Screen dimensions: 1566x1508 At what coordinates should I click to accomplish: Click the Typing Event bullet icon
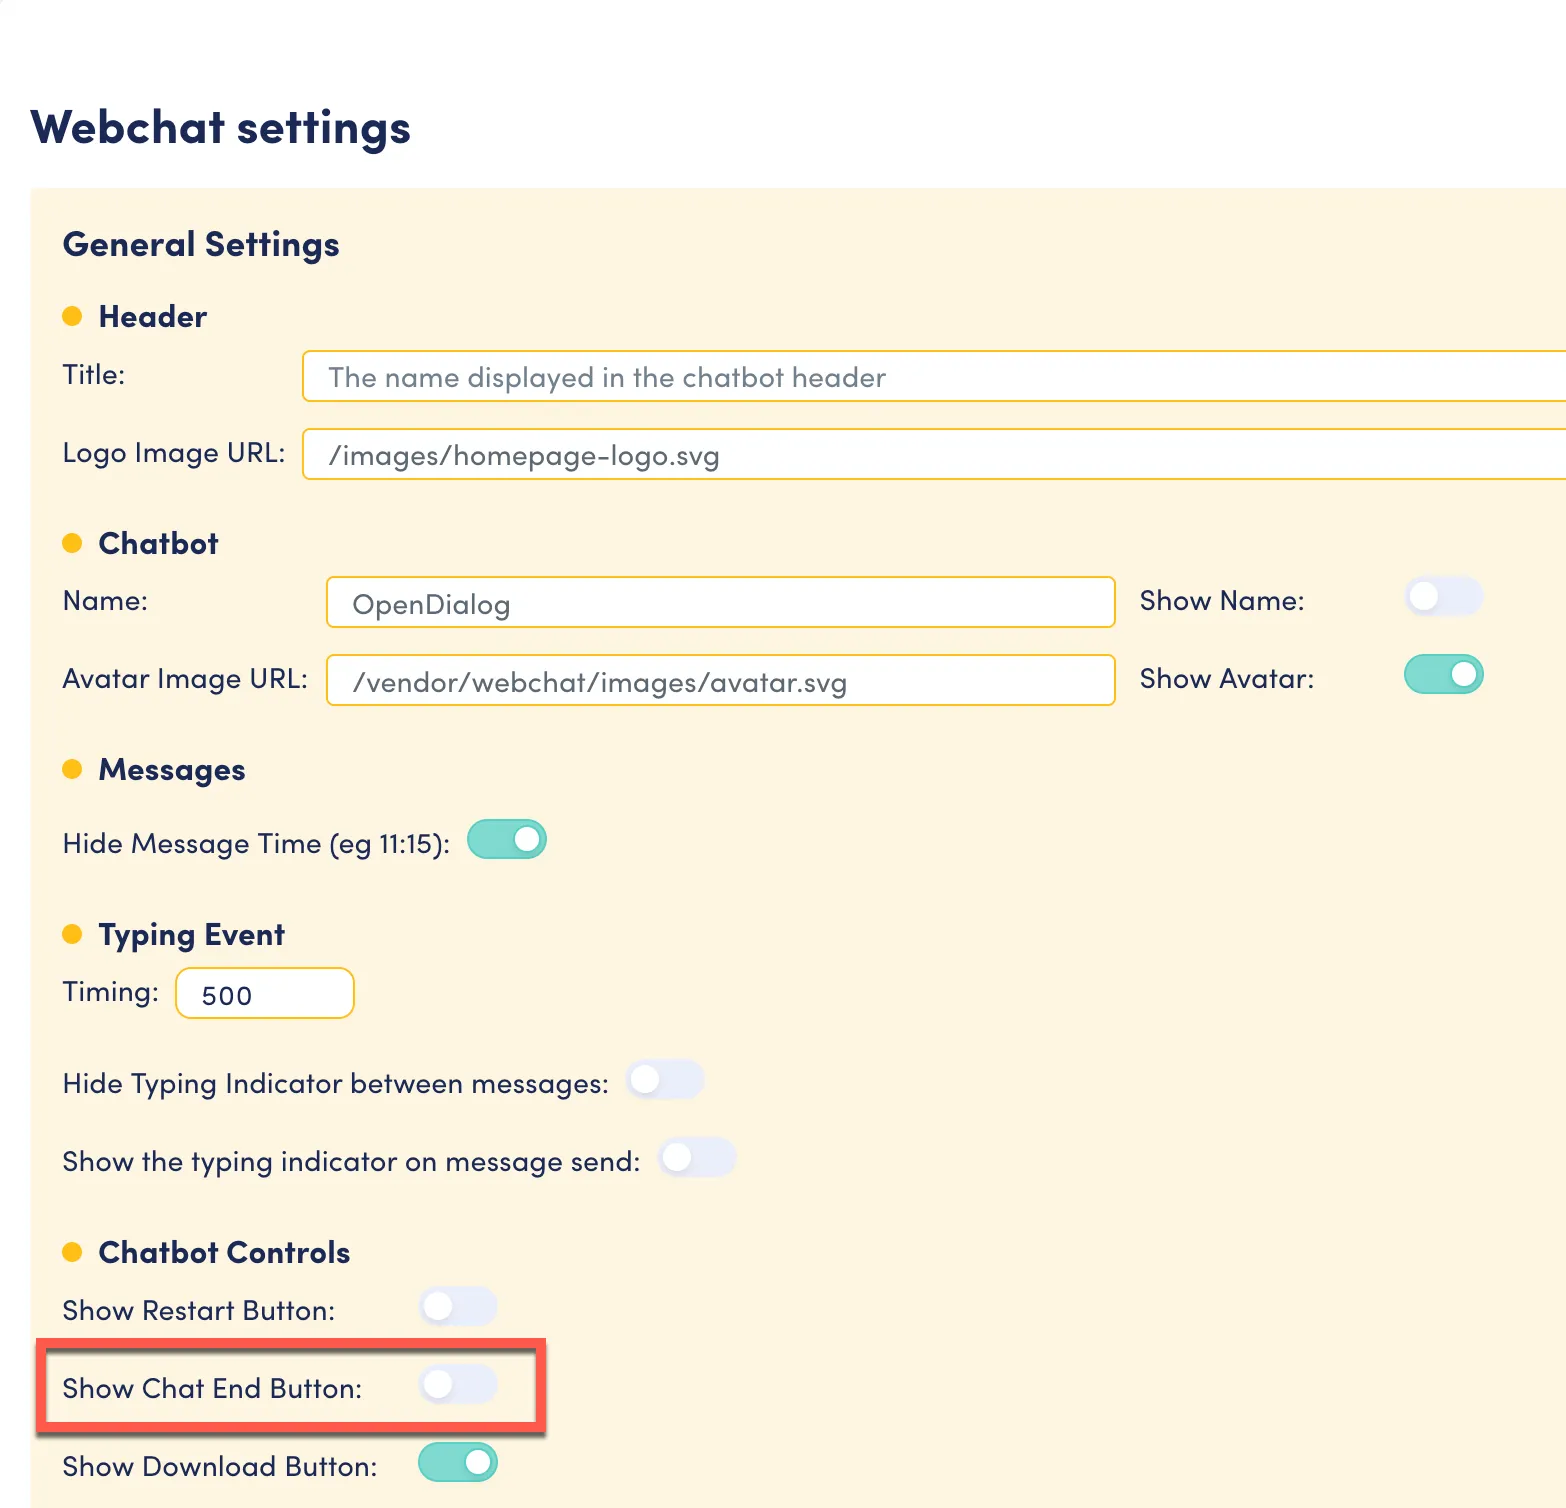coord(72,934)
